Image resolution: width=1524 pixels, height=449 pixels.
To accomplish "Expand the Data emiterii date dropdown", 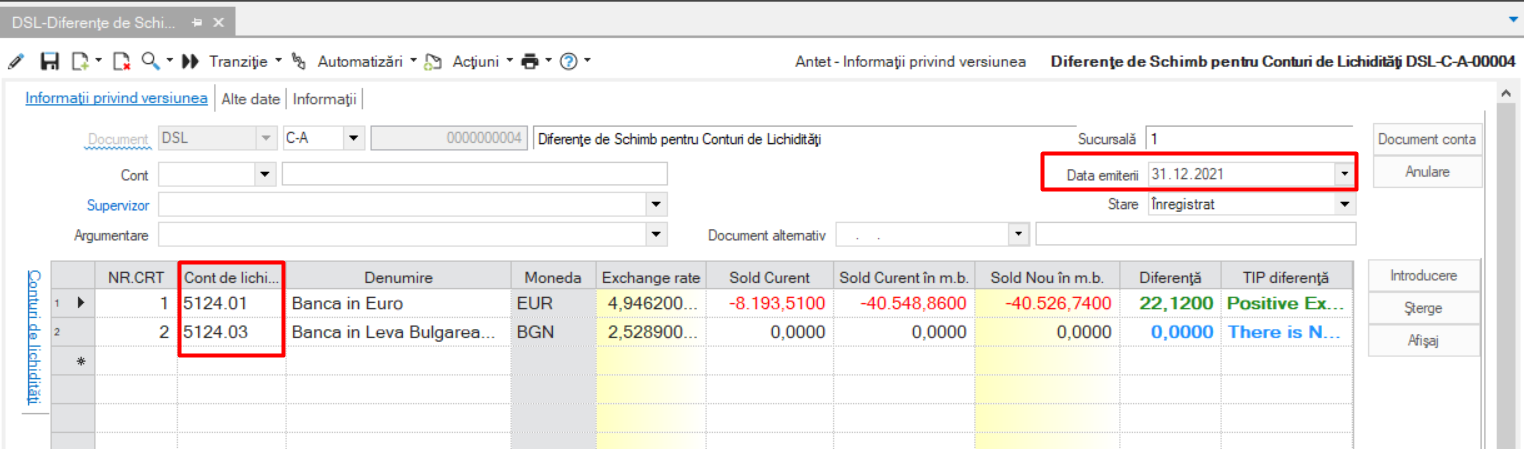I will click(1344, 174).
